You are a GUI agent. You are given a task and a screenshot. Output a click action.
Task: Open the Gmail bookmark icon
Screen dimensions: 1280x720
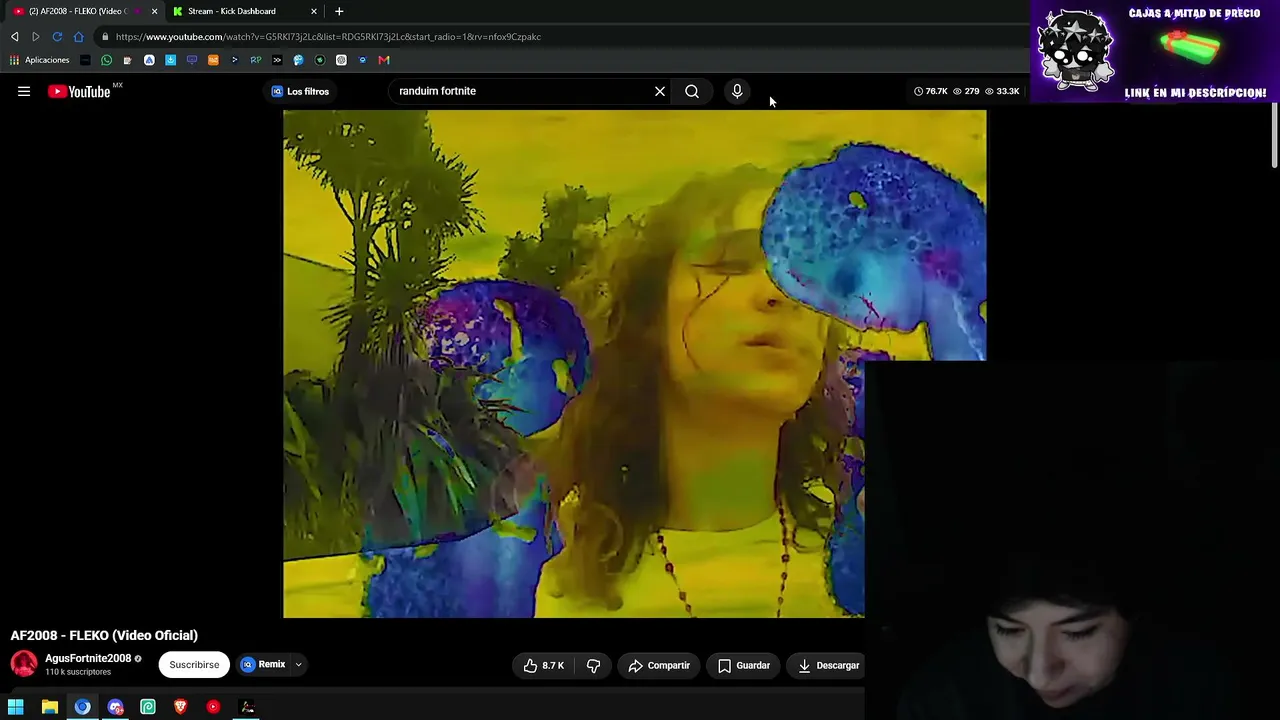tap(384, 60)
